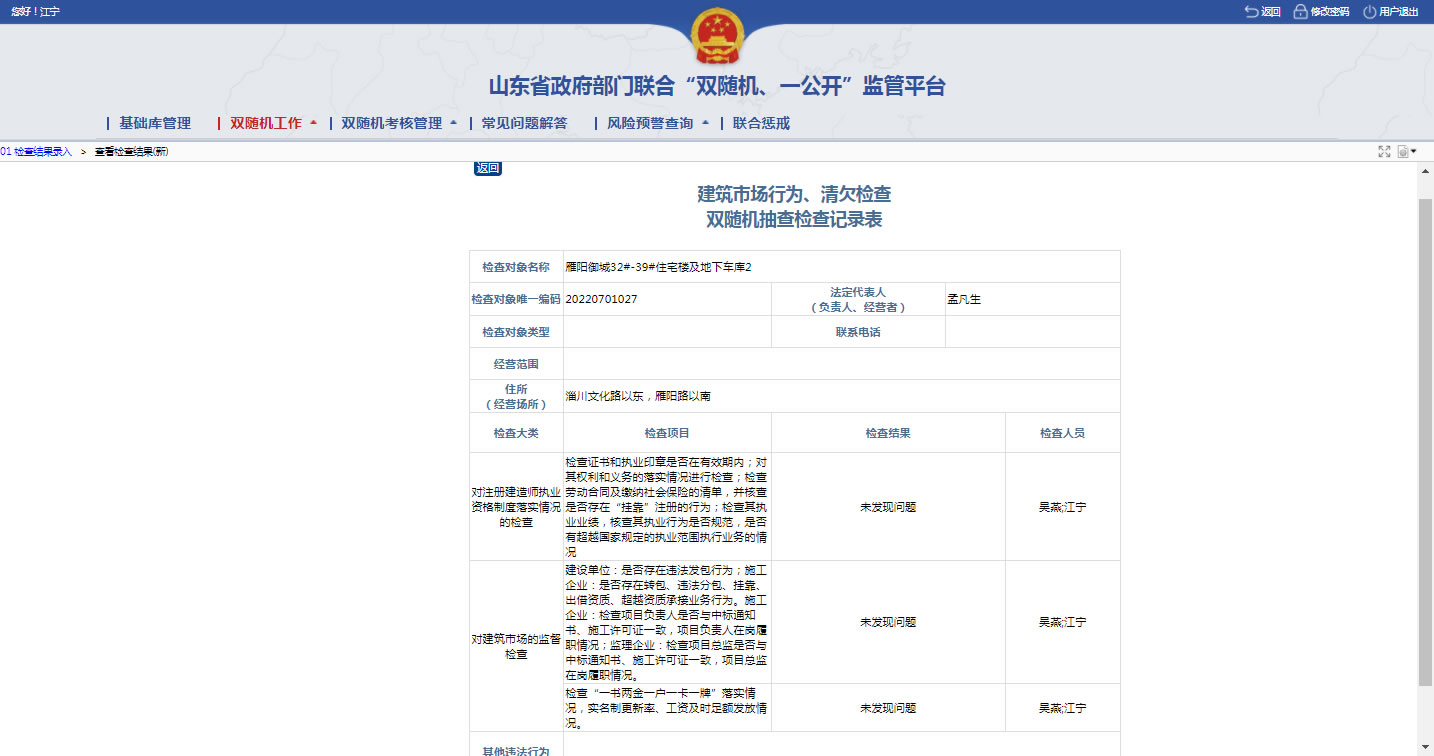Select 未发现问题 result in 一书两金 row

point(888,708)
